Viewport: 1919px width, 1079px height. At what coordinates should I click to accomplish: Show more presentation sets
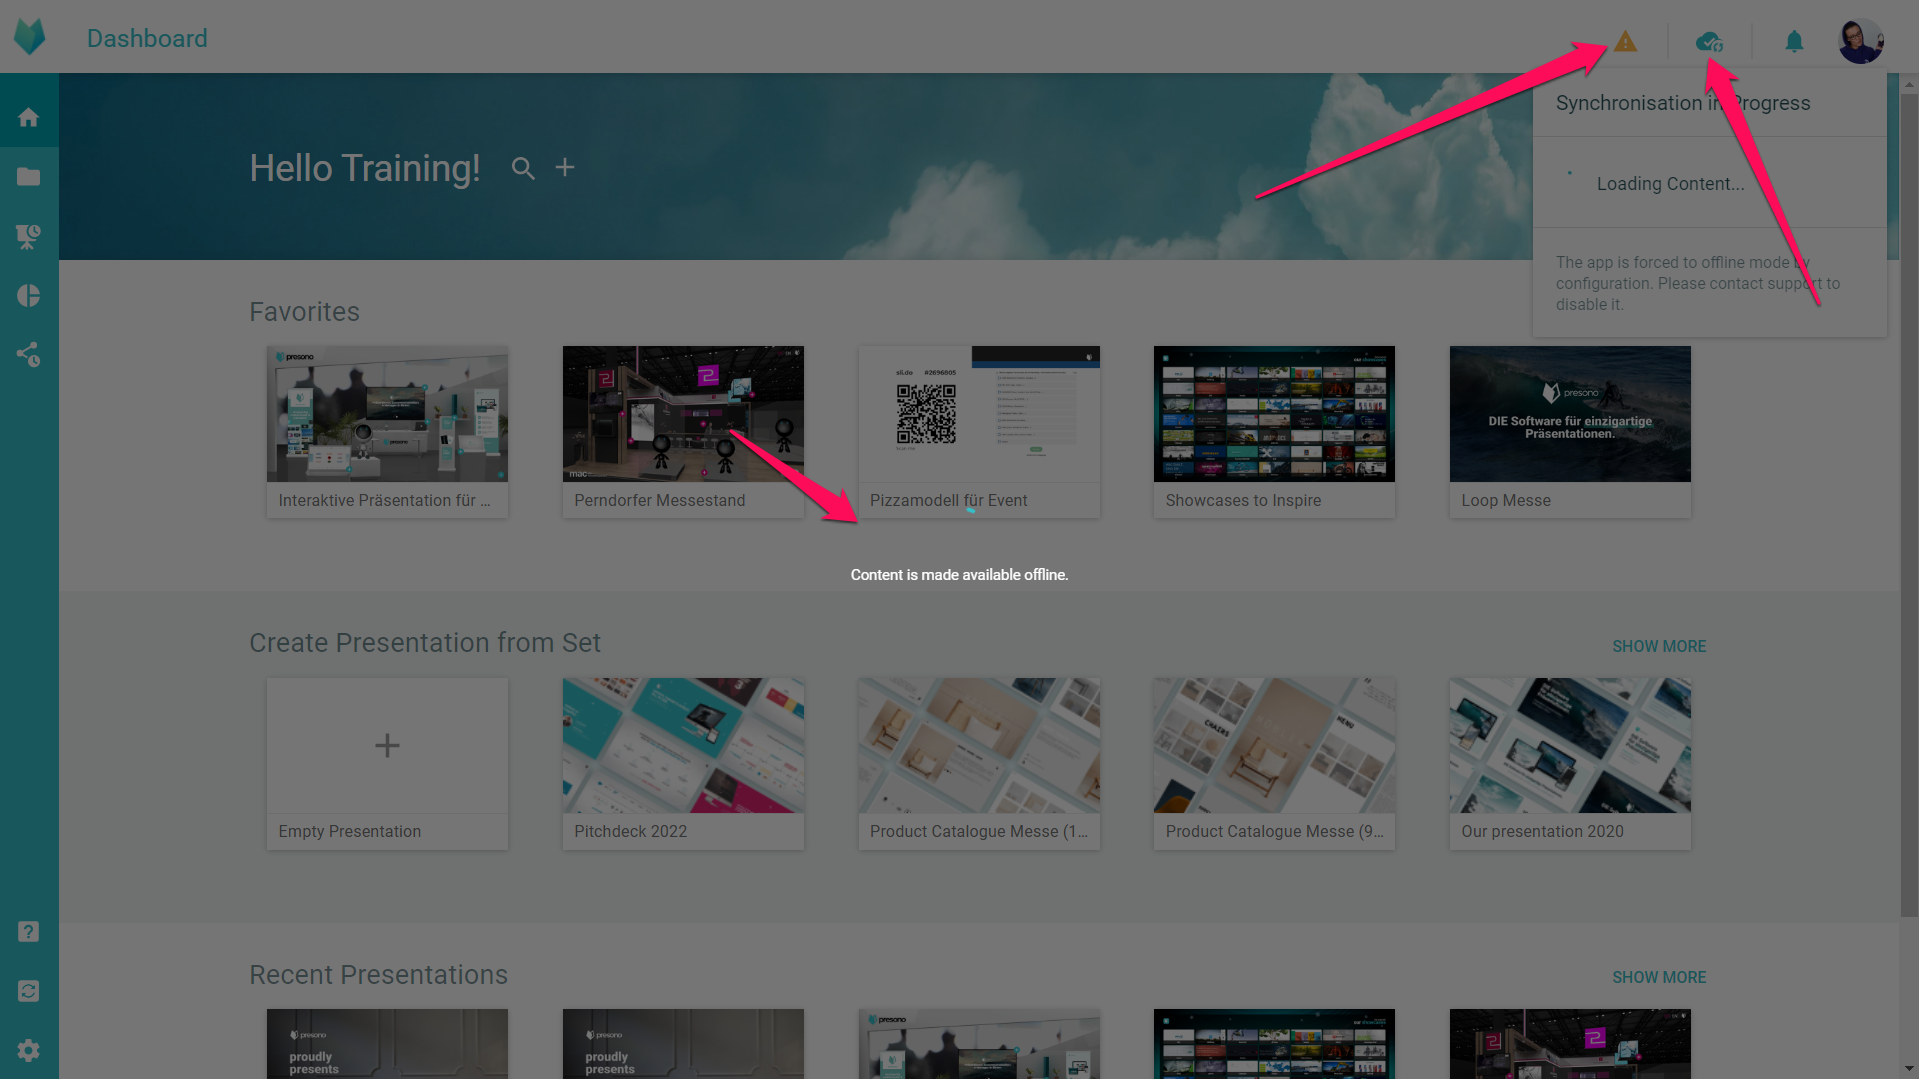point(1659,647)
